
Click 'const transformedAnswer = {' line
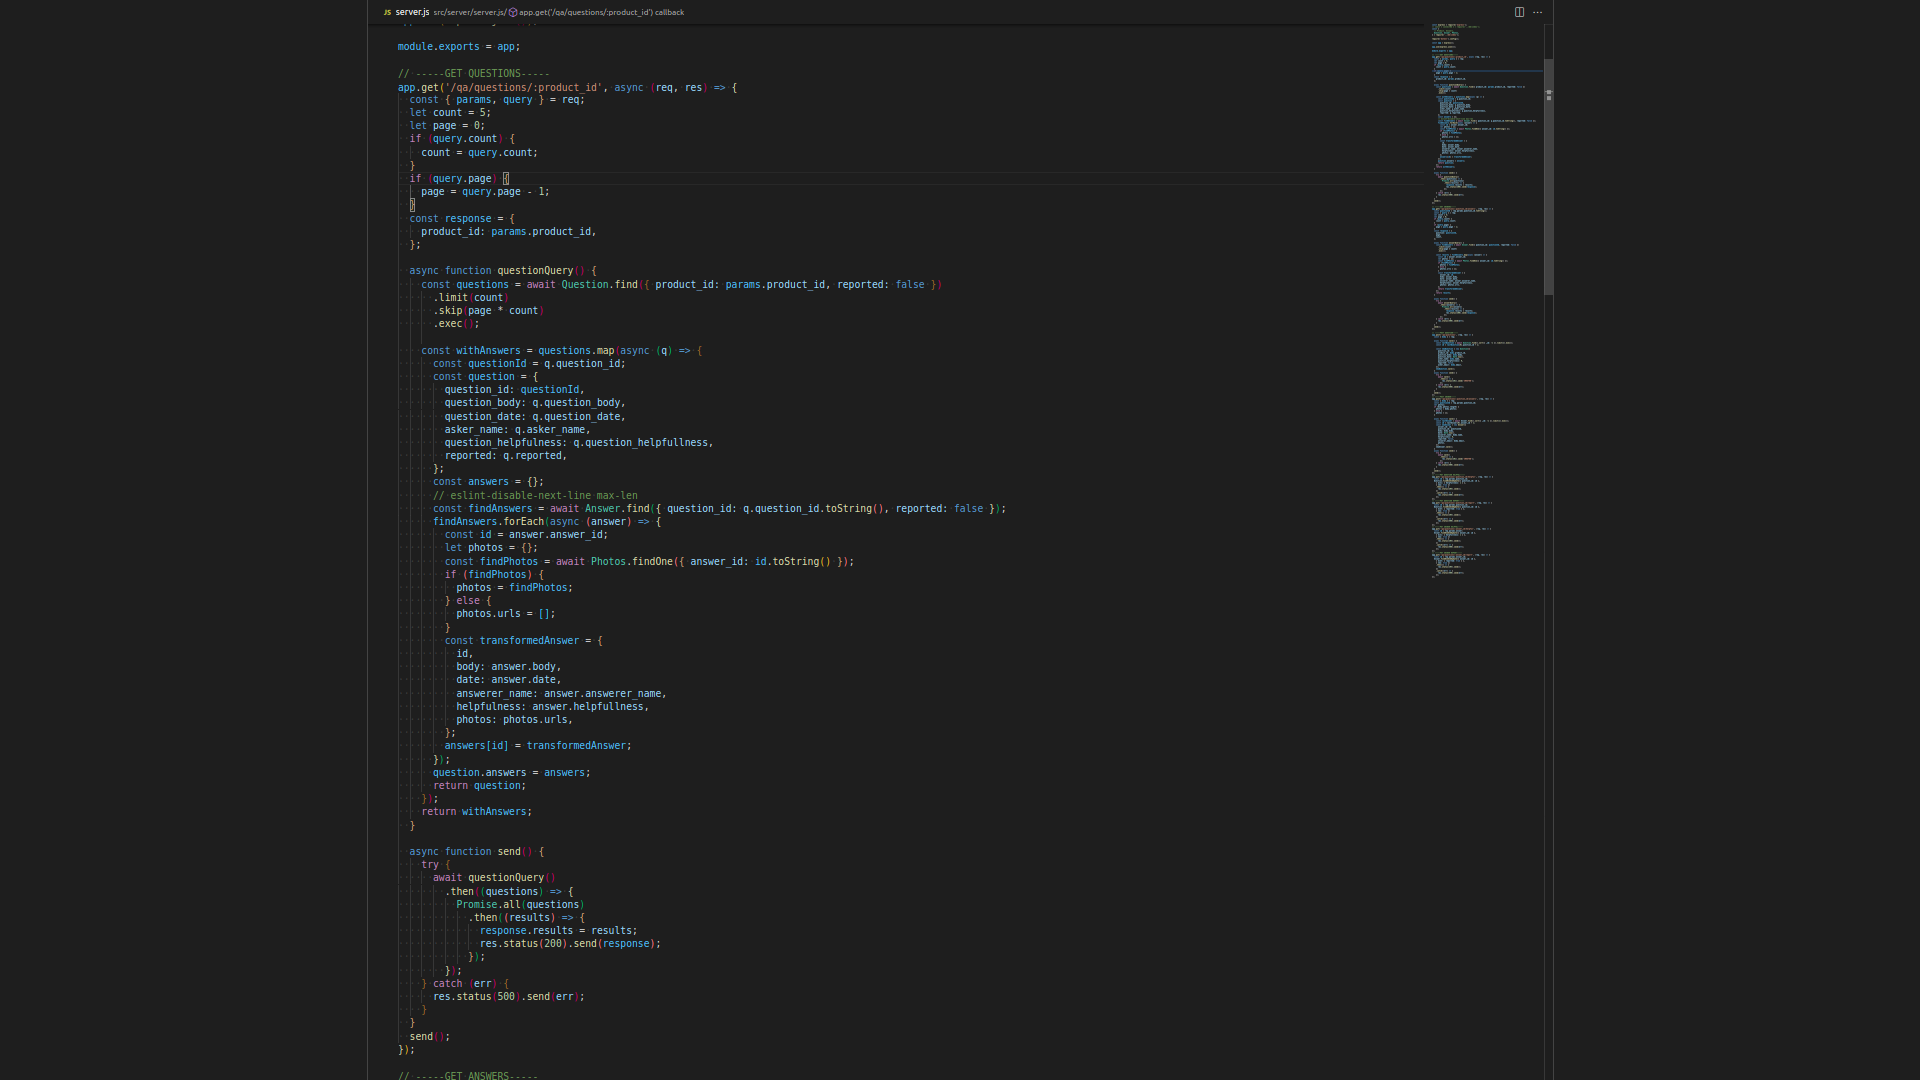524,640
